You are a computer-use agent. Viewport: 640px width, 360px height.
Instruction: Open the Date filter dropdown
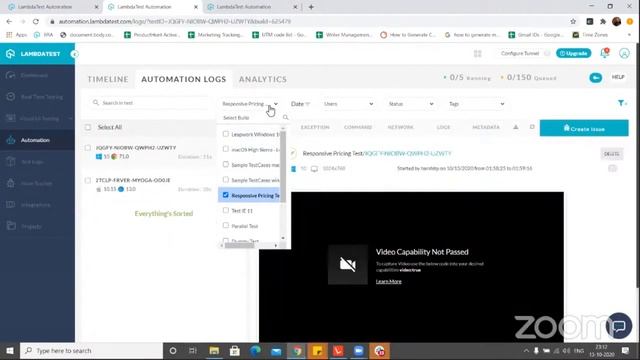coord(300,104)
